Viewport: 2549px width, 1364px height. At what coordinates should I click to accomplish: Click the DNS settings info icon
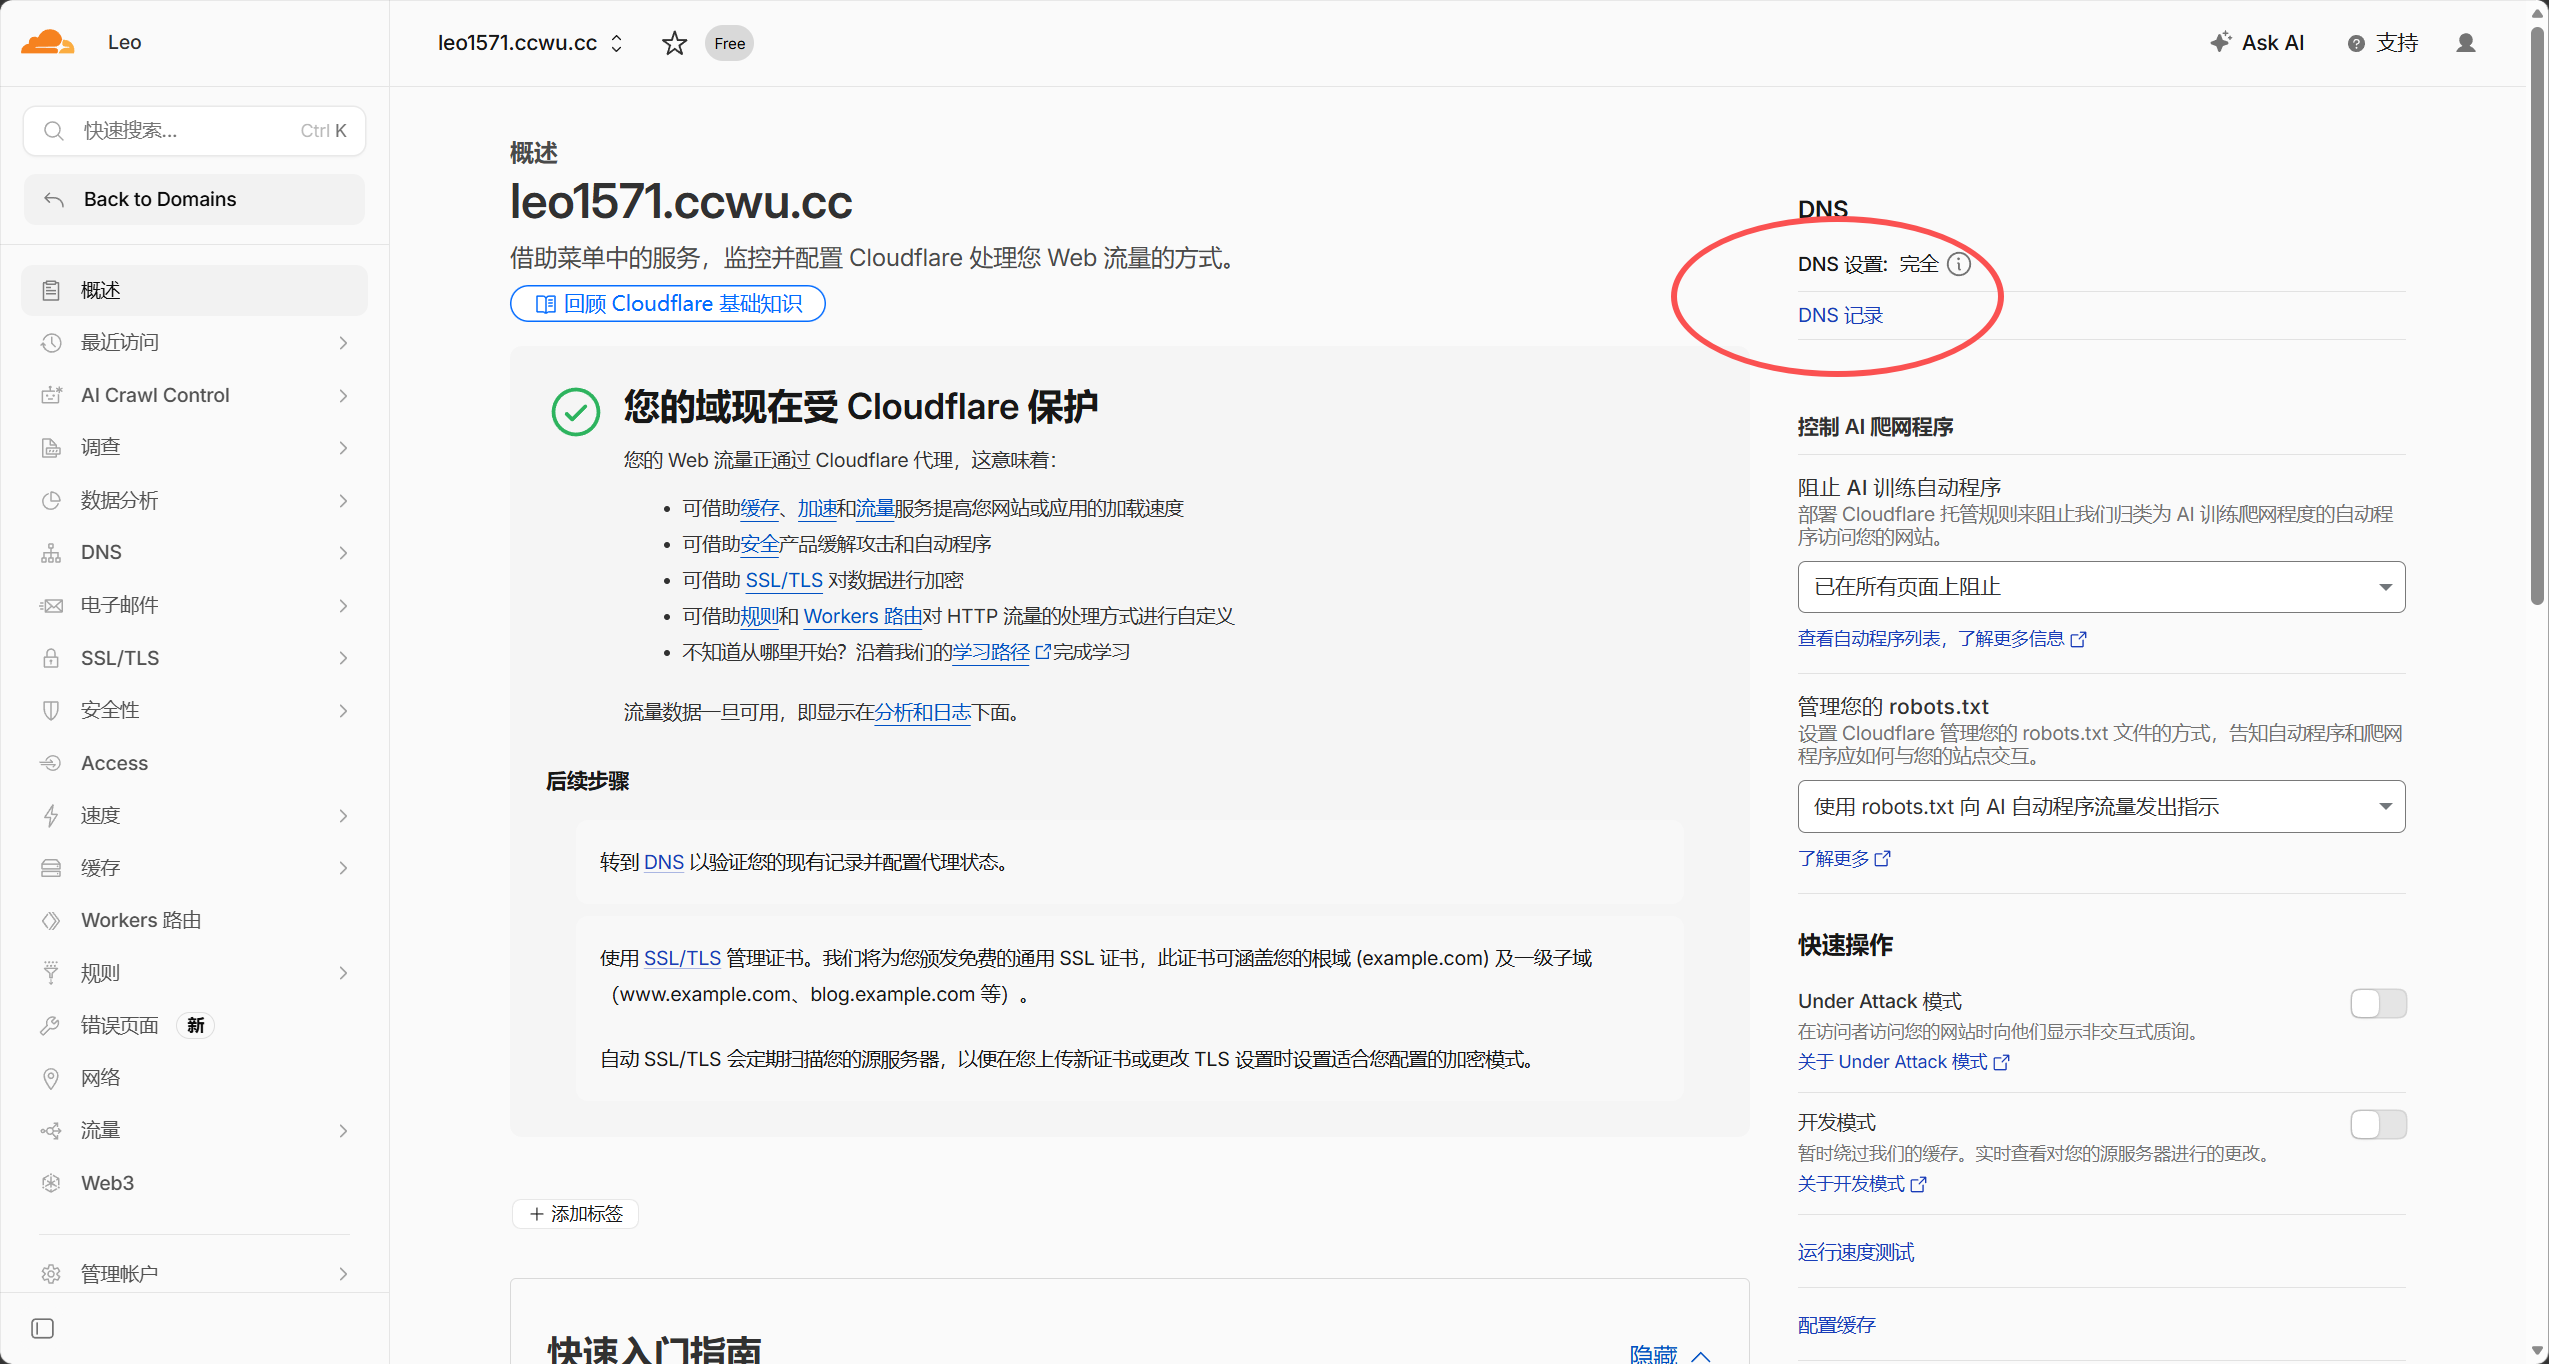pyautogui.click(x=1959, y=264)
